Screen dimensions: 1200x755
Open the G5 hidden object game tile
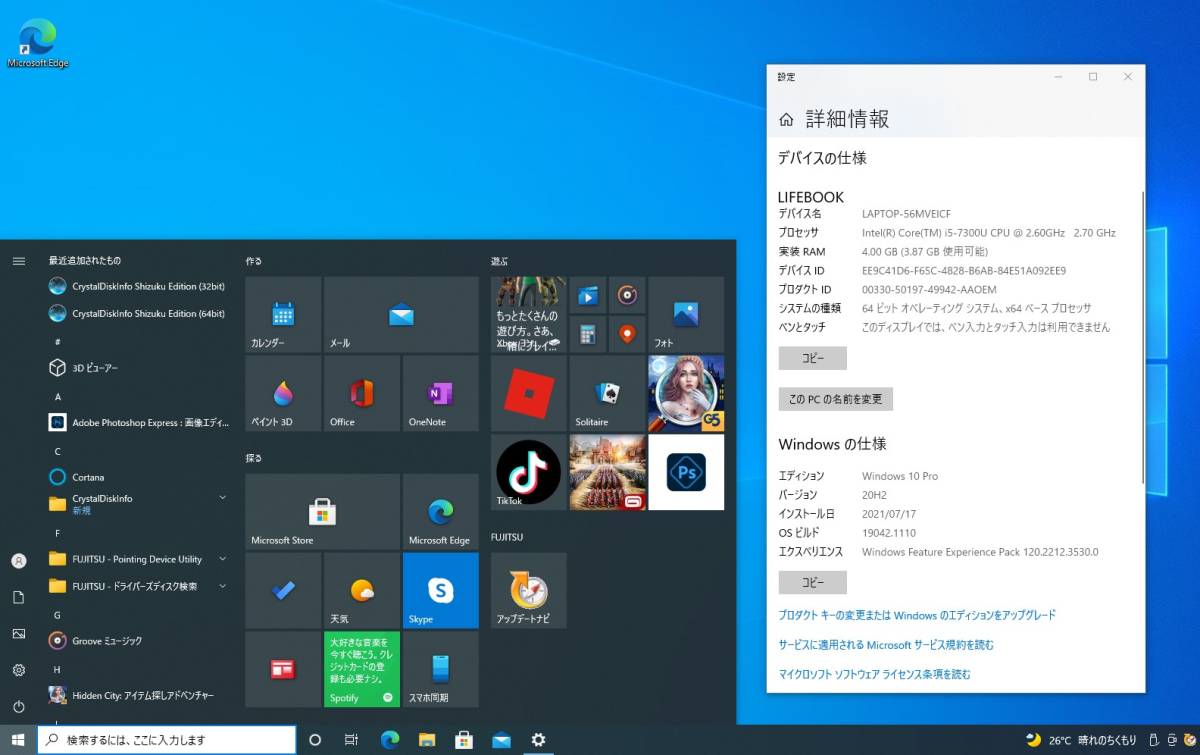[x=686, y=393]
